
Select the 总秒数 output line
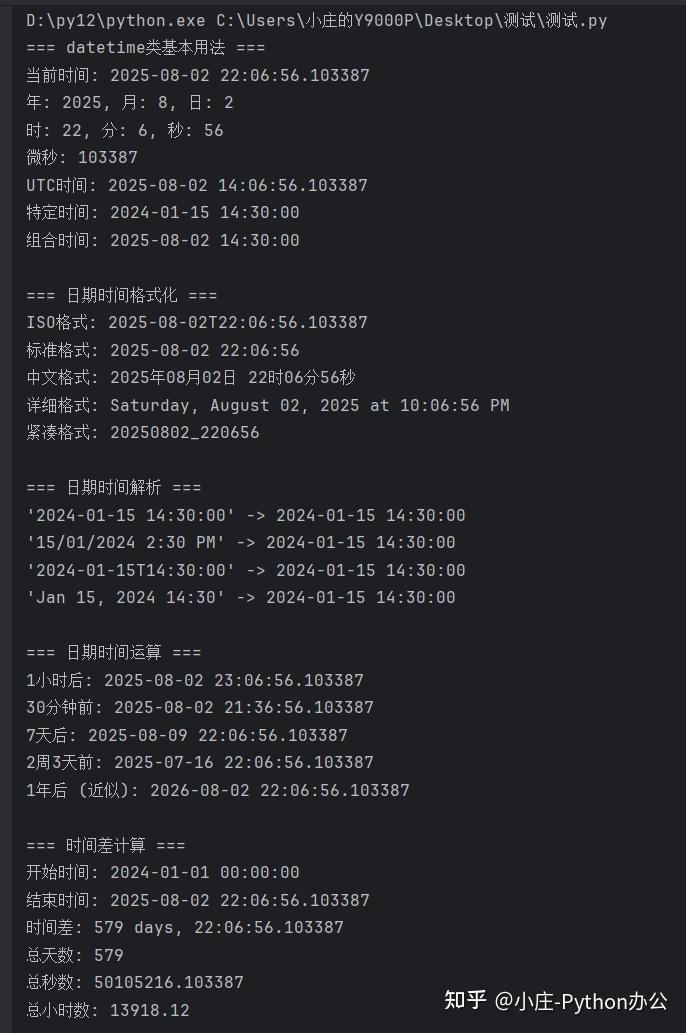(135, 982)
